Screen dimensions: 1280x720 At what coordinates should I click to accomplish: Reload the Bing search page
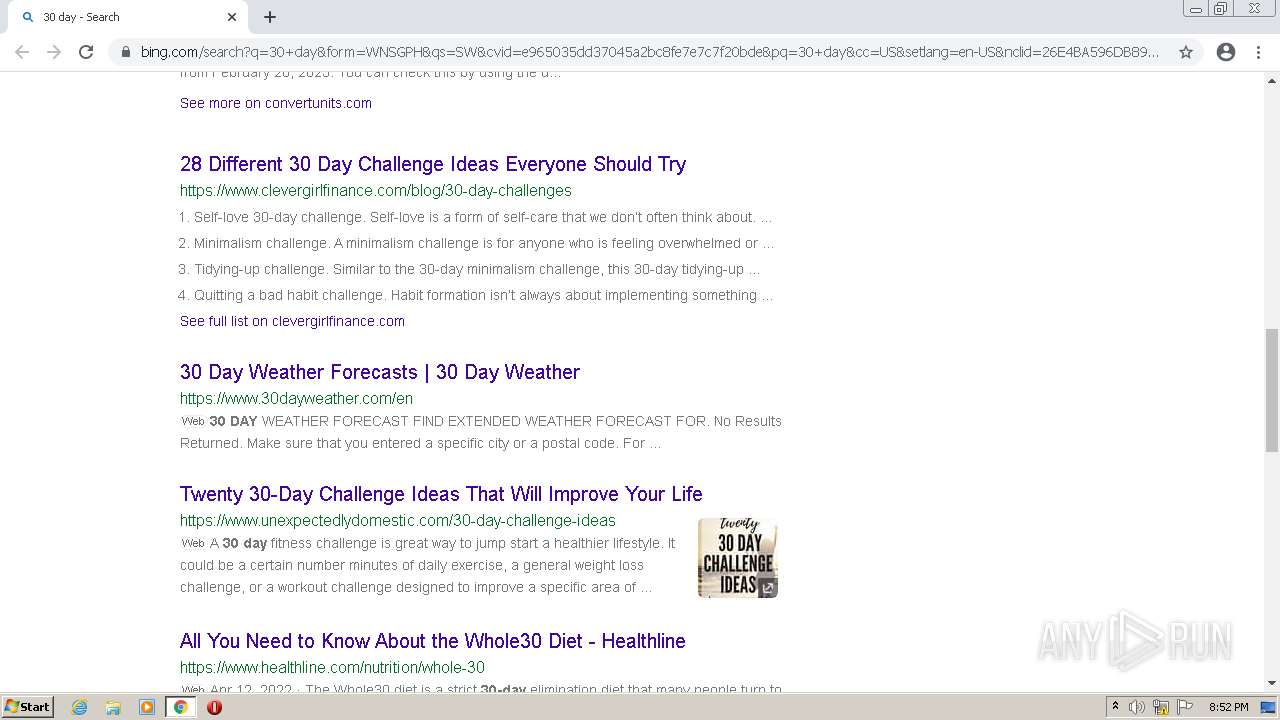(86, 52)
